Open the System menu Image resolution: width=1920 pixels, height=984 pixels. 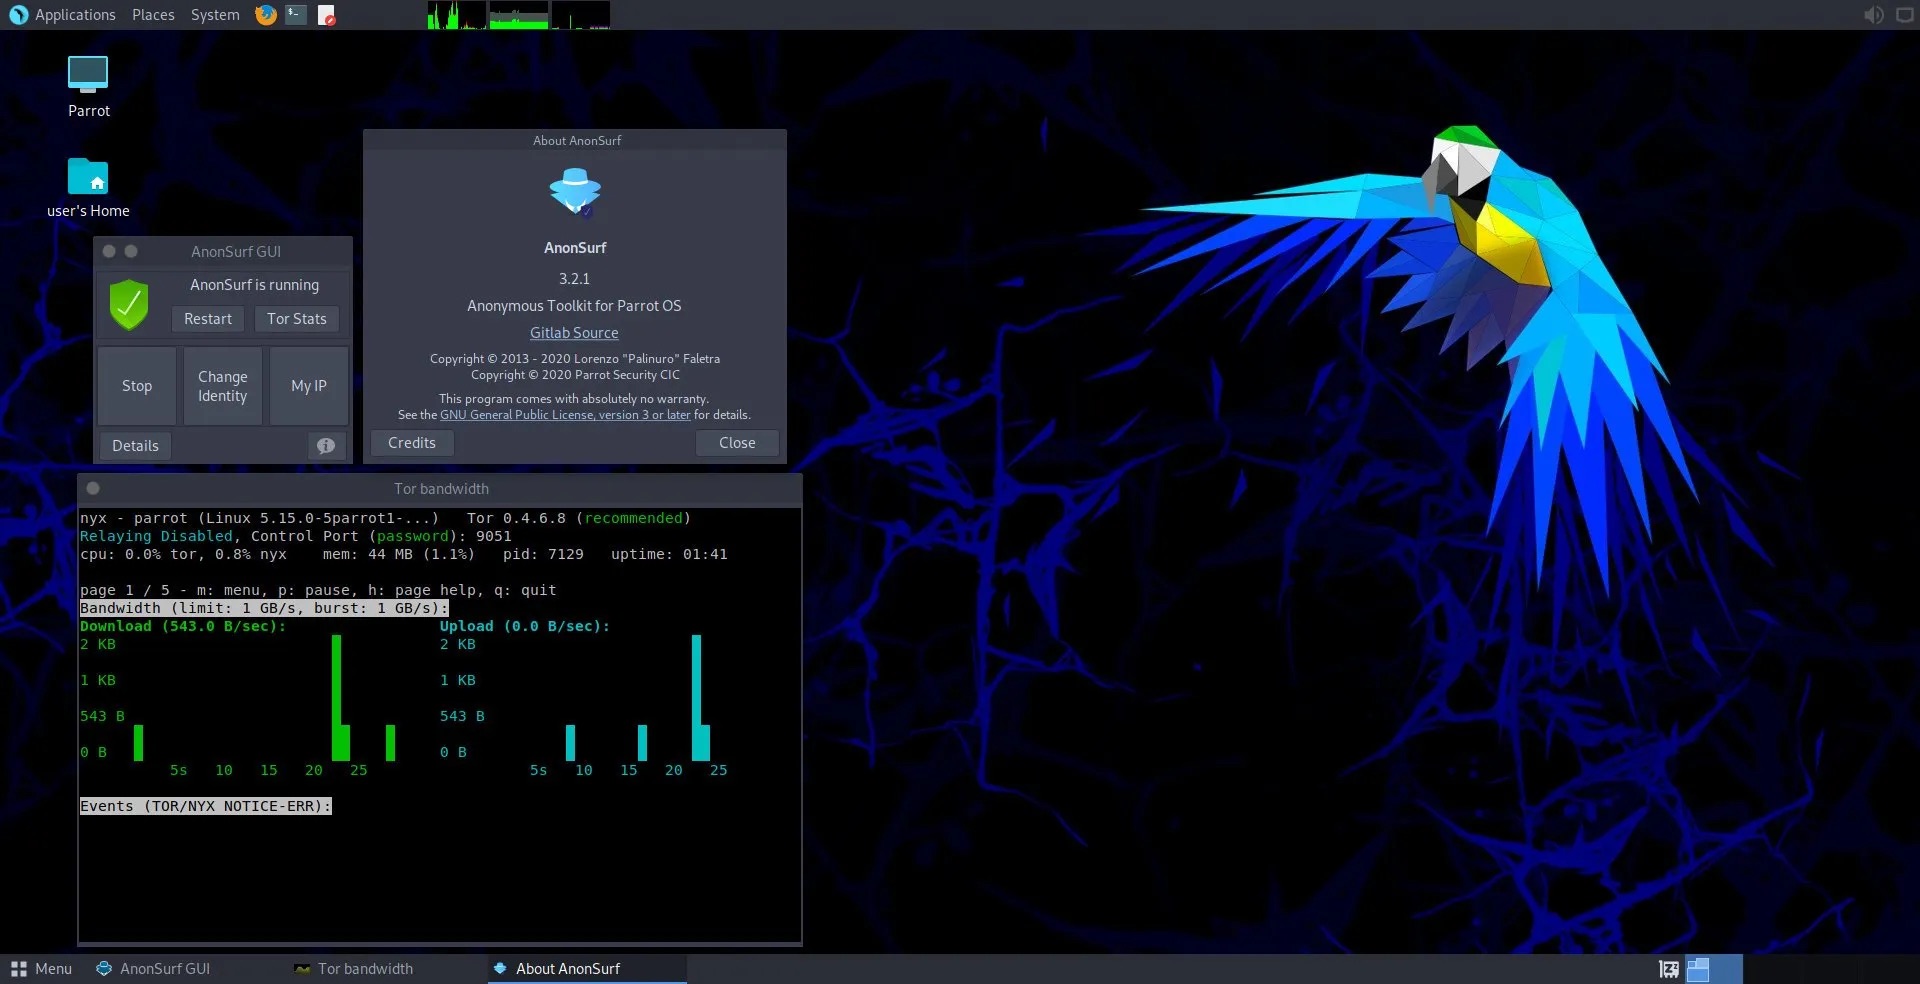click(214, 14)
